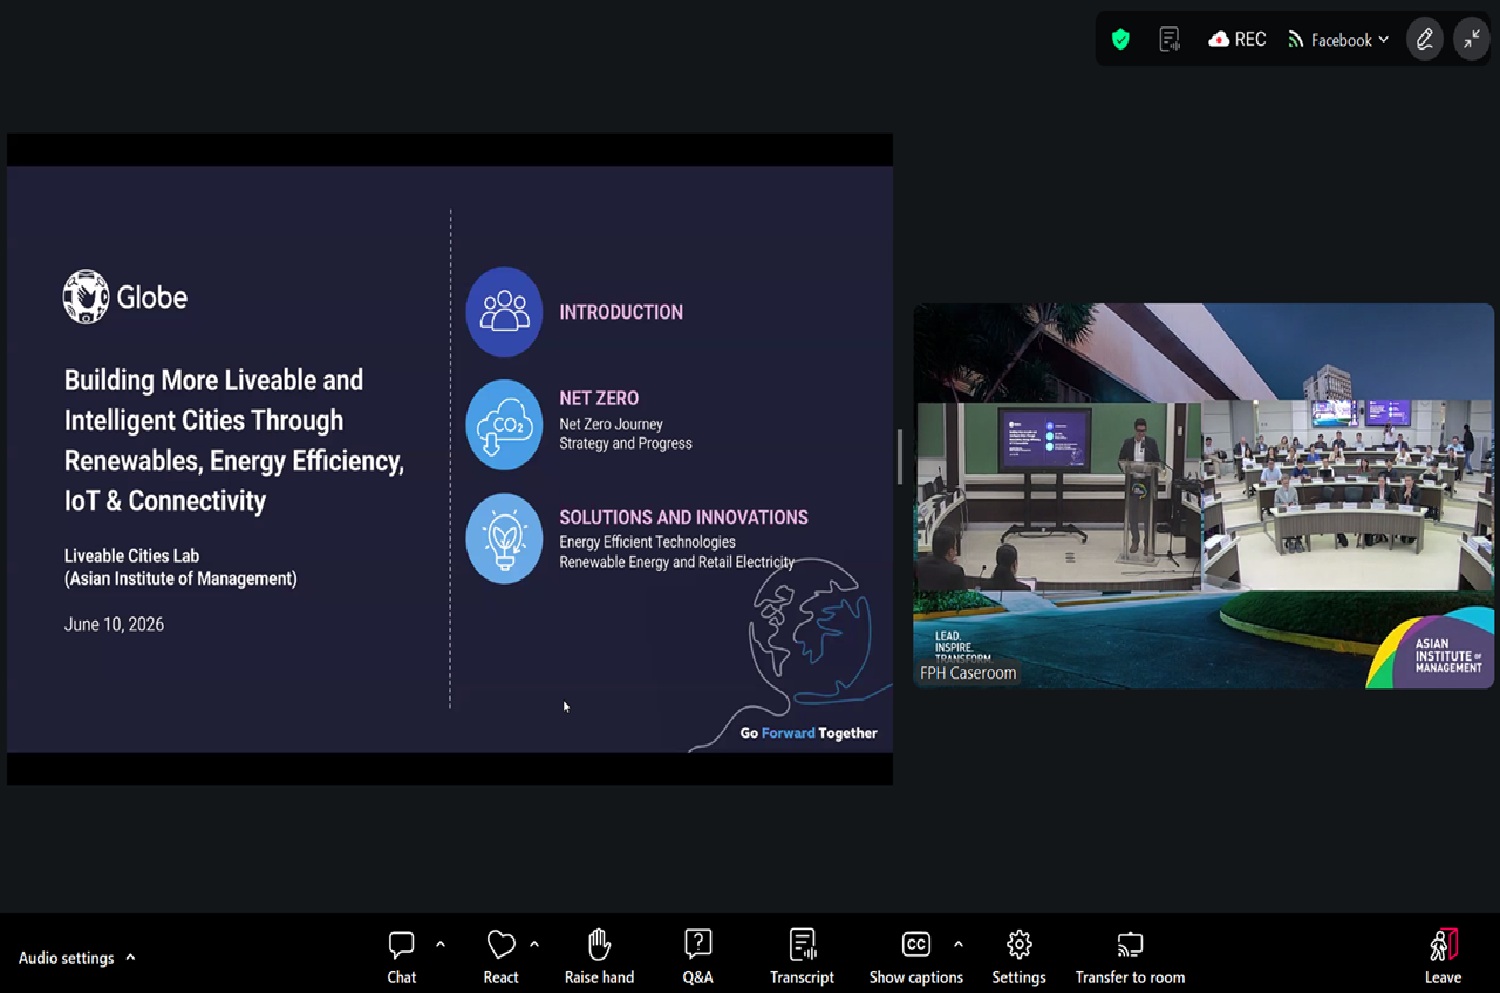Exit full screen with the collapse arrows icon
1500x993 pixels.
click(1472, 39)
